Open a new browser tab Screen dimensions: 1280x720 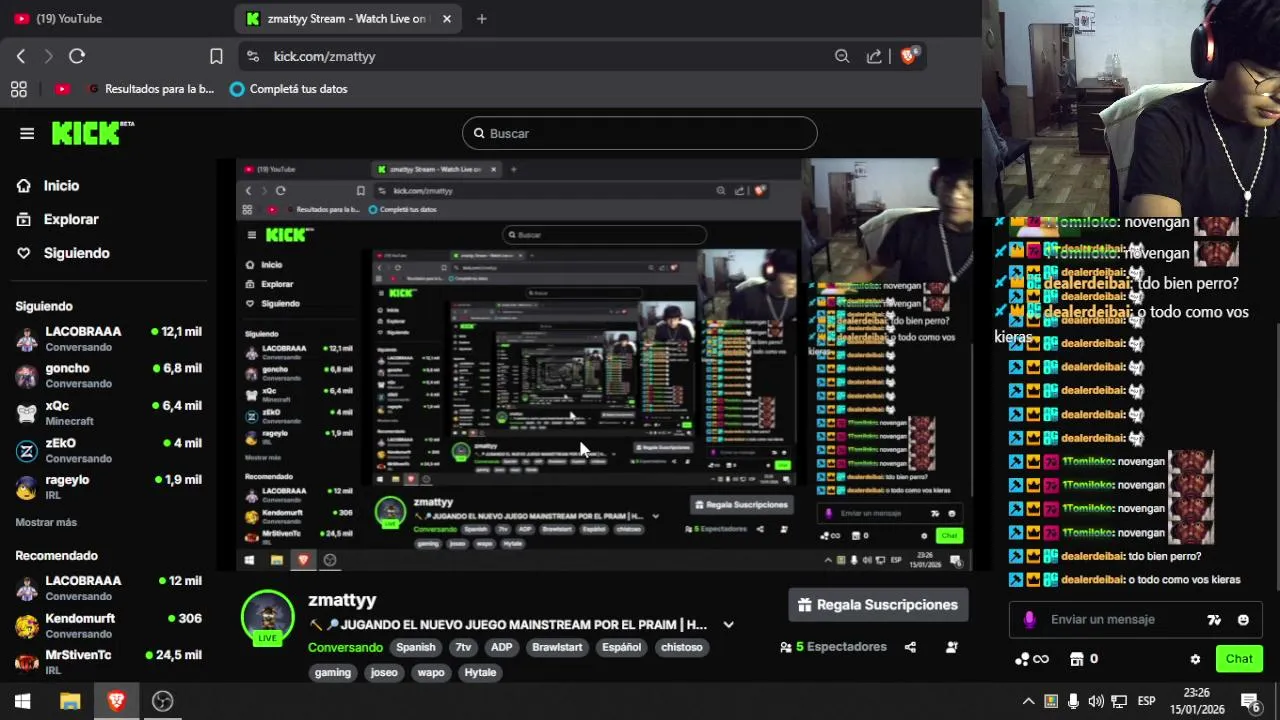click(x=481, y=18)
